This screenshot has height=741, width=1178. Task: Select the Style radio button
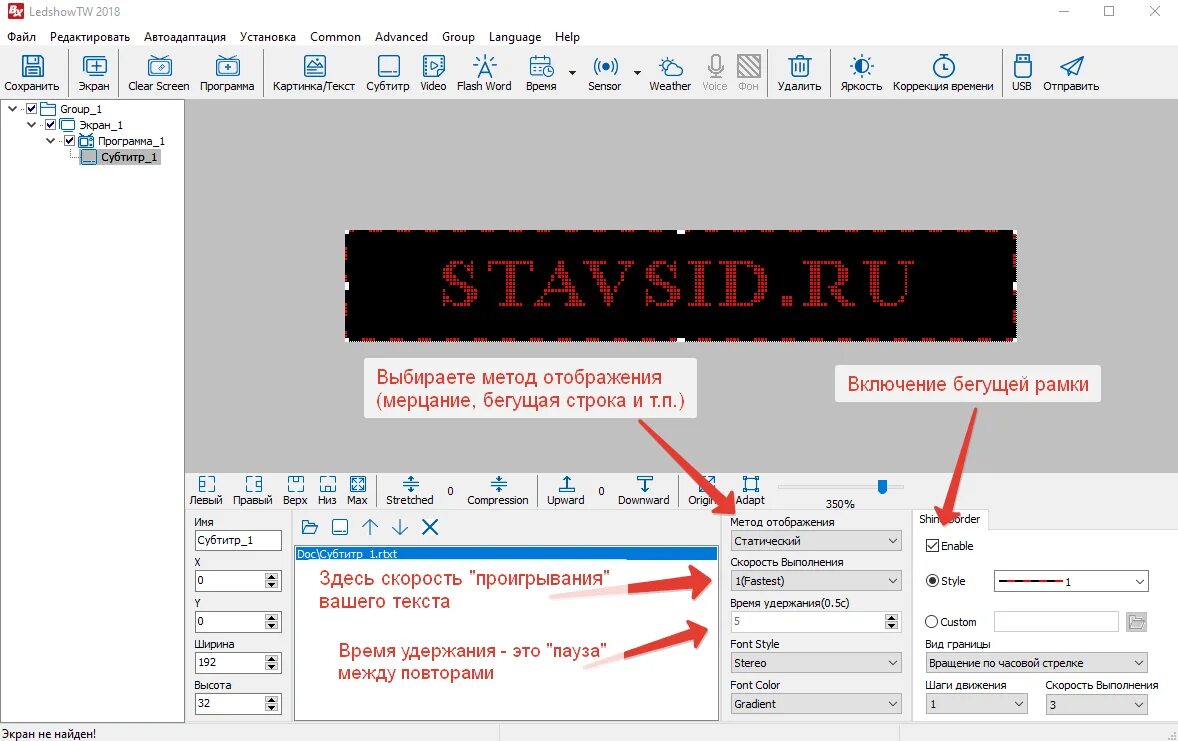[x=932, y=581]
